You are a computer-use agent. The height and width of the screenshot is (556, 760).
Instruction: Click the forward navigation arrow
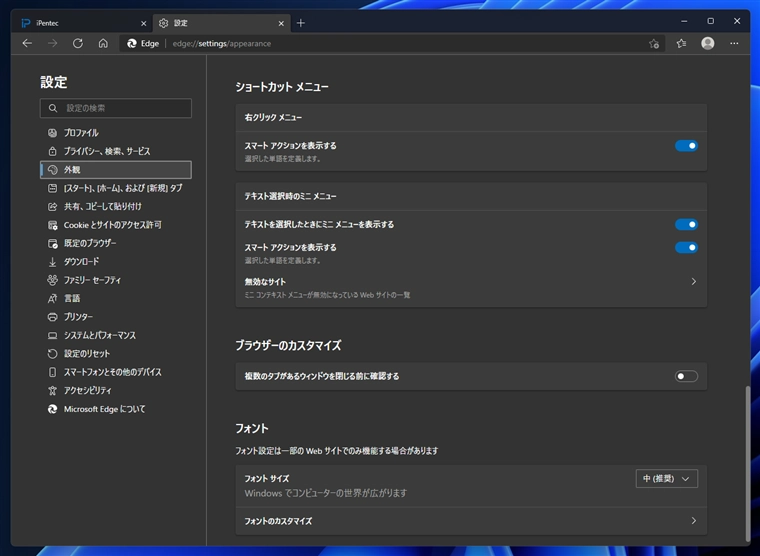point(52,44)
